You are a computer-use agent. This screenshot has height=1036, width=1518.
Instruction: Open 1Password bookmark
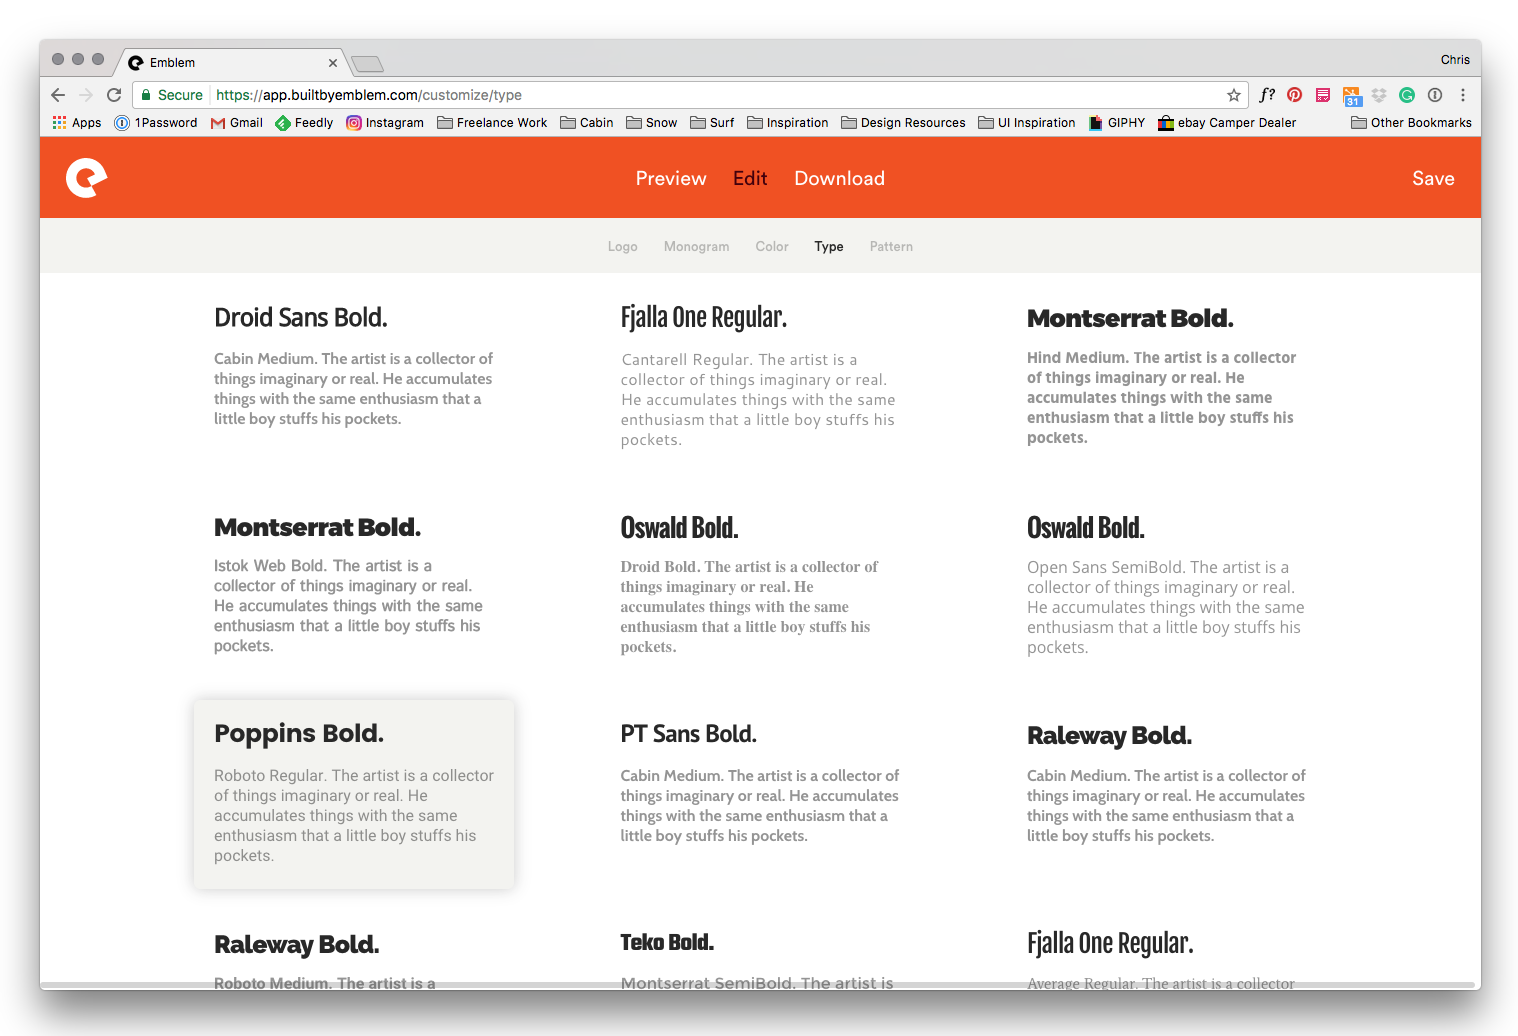(x=156, y=123)
